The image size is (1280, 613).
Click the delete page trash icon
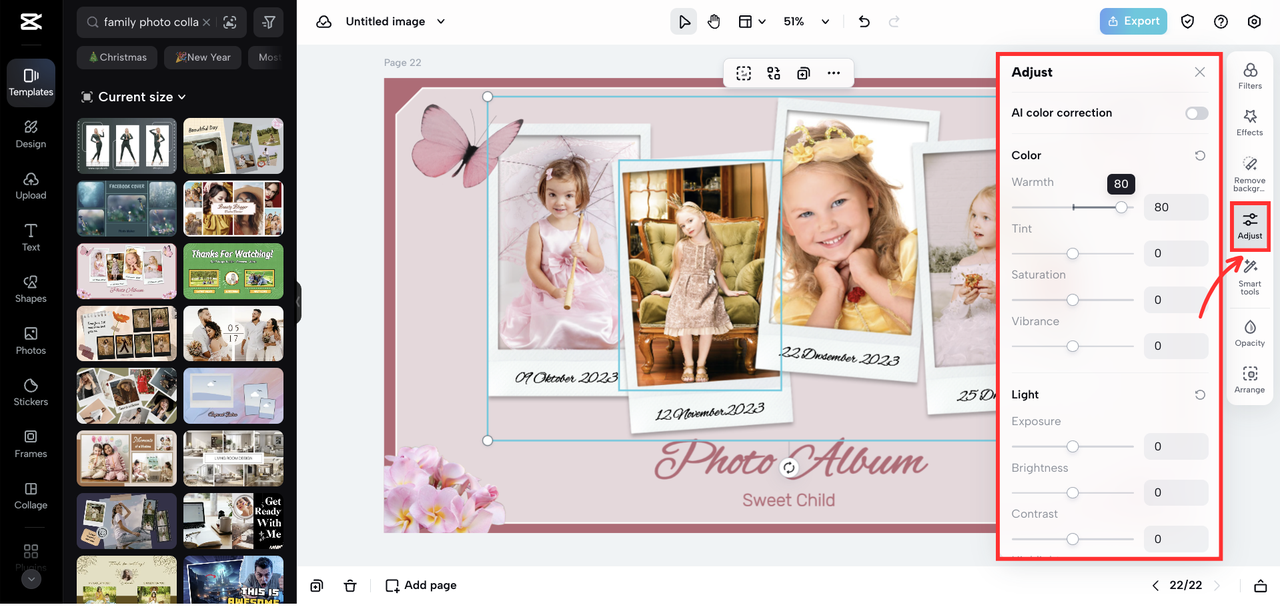click(350, 585)
